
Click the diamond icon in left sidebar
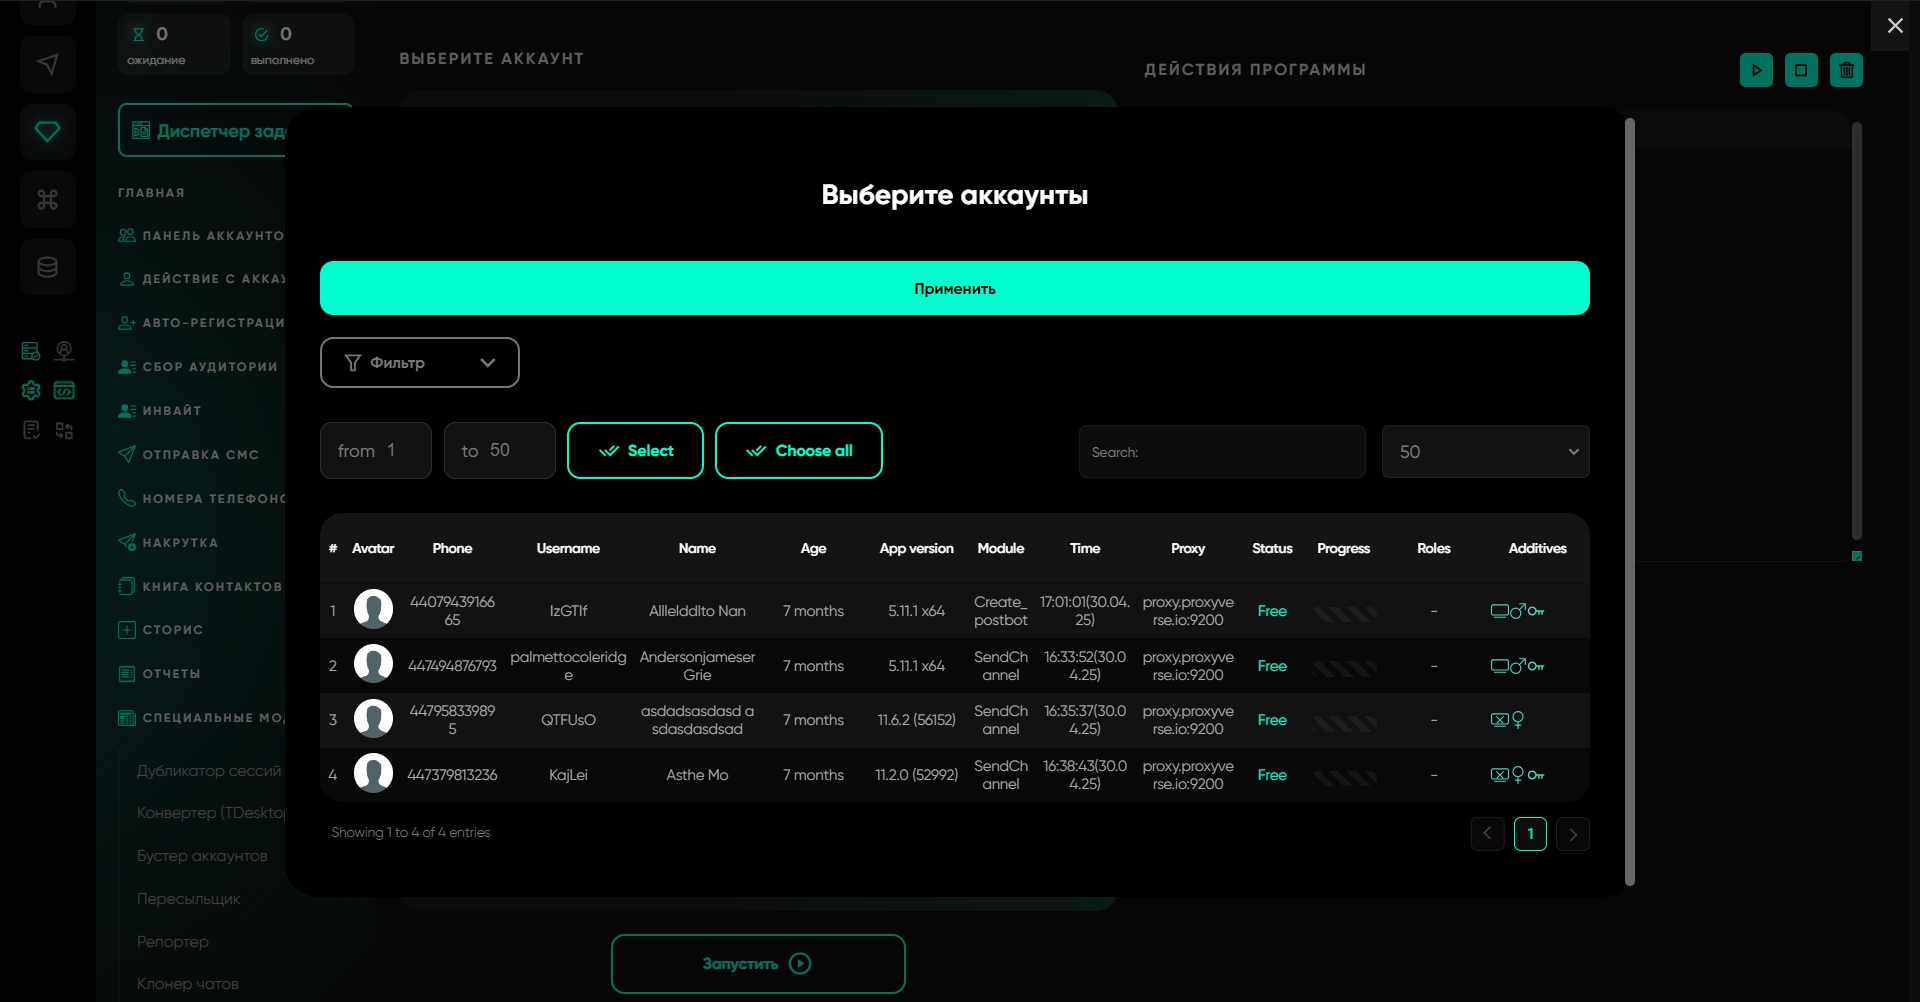pos(47,132)
